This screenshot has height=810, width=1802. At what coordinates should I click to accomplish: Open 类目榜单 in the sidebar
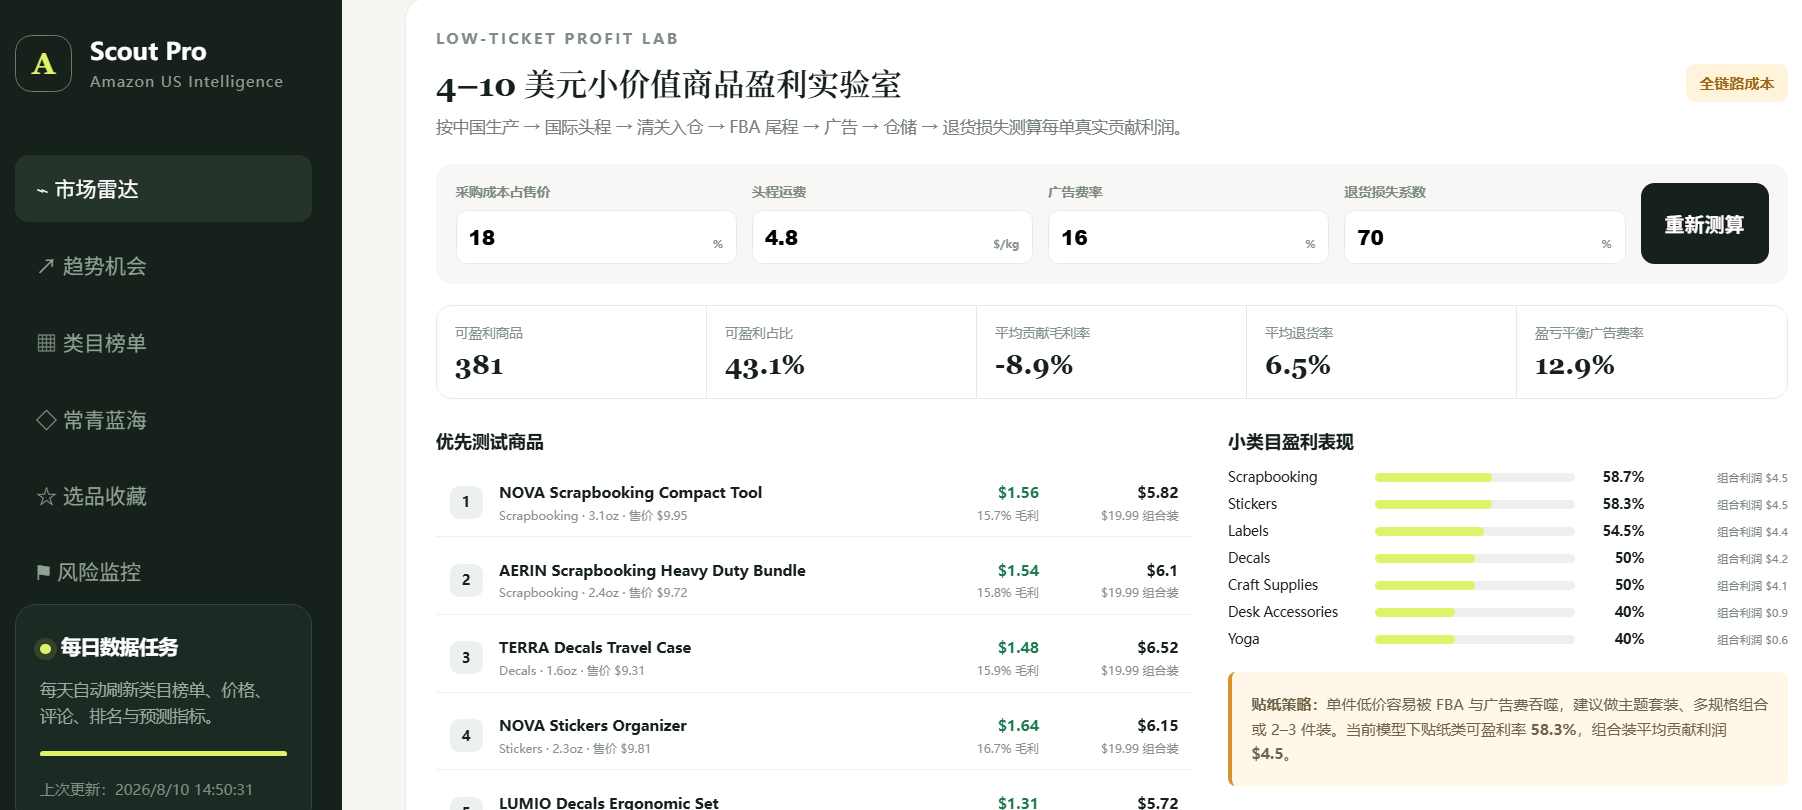click(x=163, y=343)
